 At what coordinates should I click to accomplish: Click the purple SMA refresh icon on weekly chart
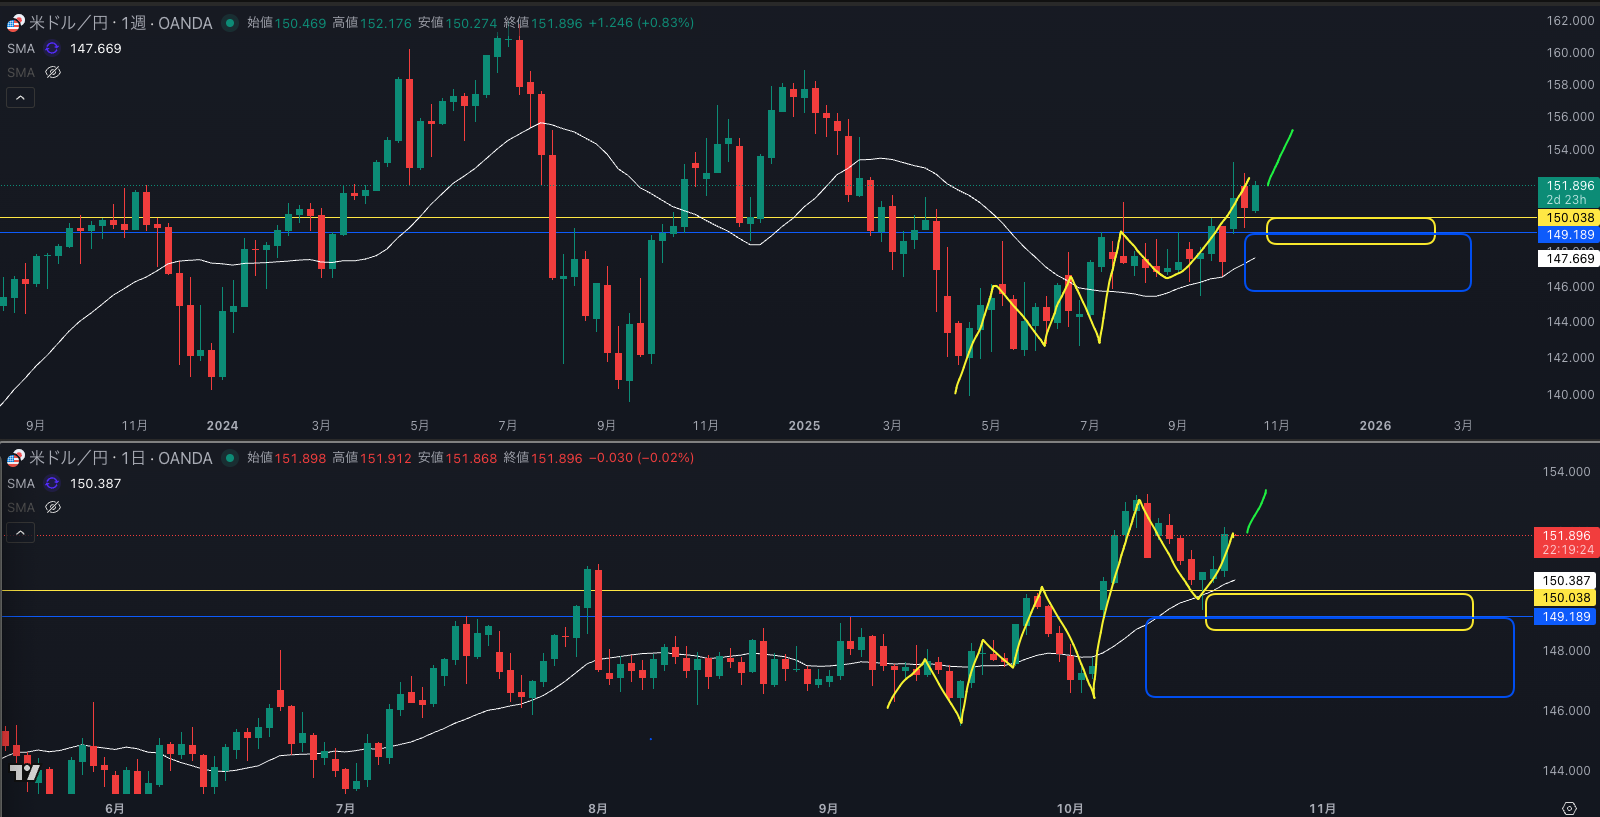point(52,48)
